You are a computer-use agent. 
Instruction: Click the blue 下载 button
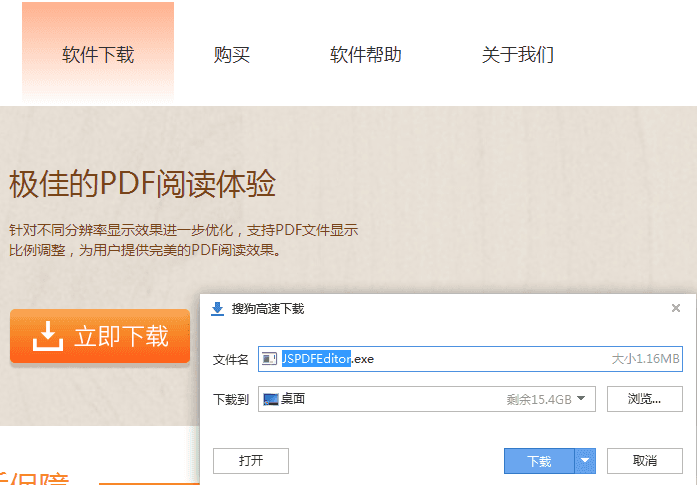pos(539,461)
